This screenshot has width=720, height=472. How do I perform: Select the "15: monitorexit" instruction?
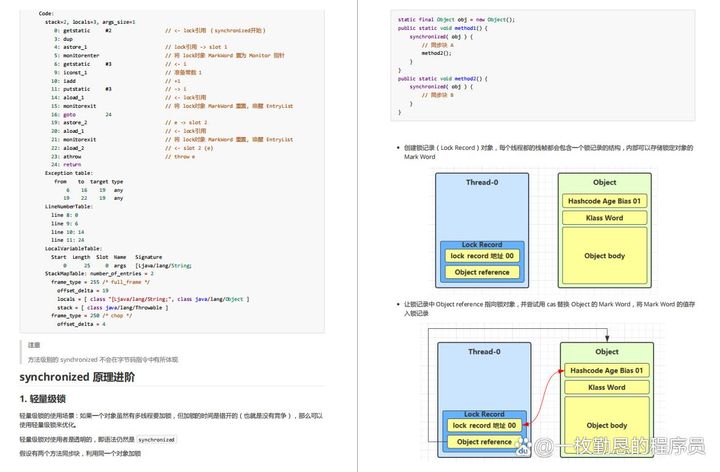point(73,106)
